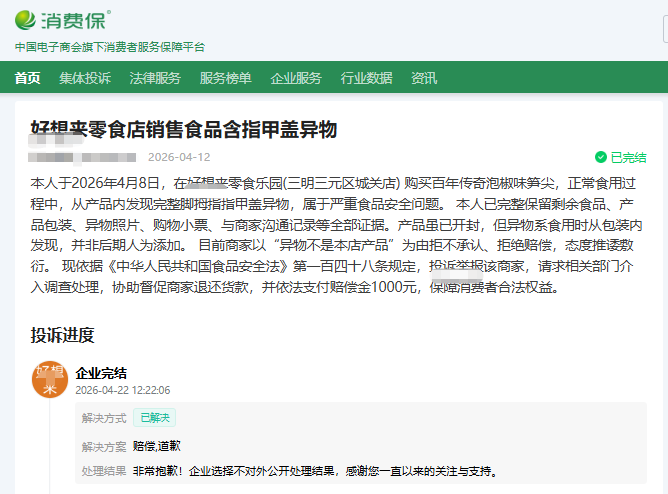Click the 已解决 status badge
Viewport: 668px width, 494px height.
click(155, 418)
